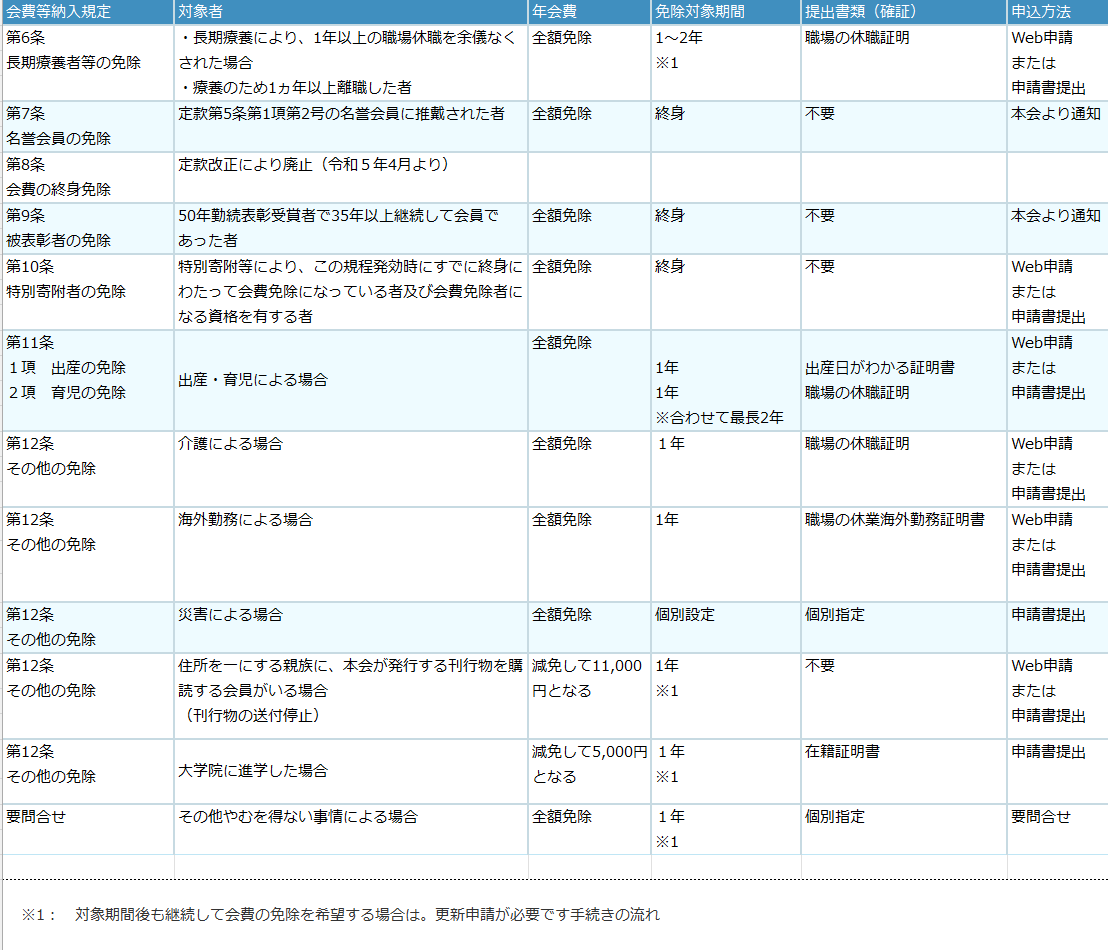Click the 出産・育児による場合 cell
1108x950 pixels.
(x=253, y=380)
